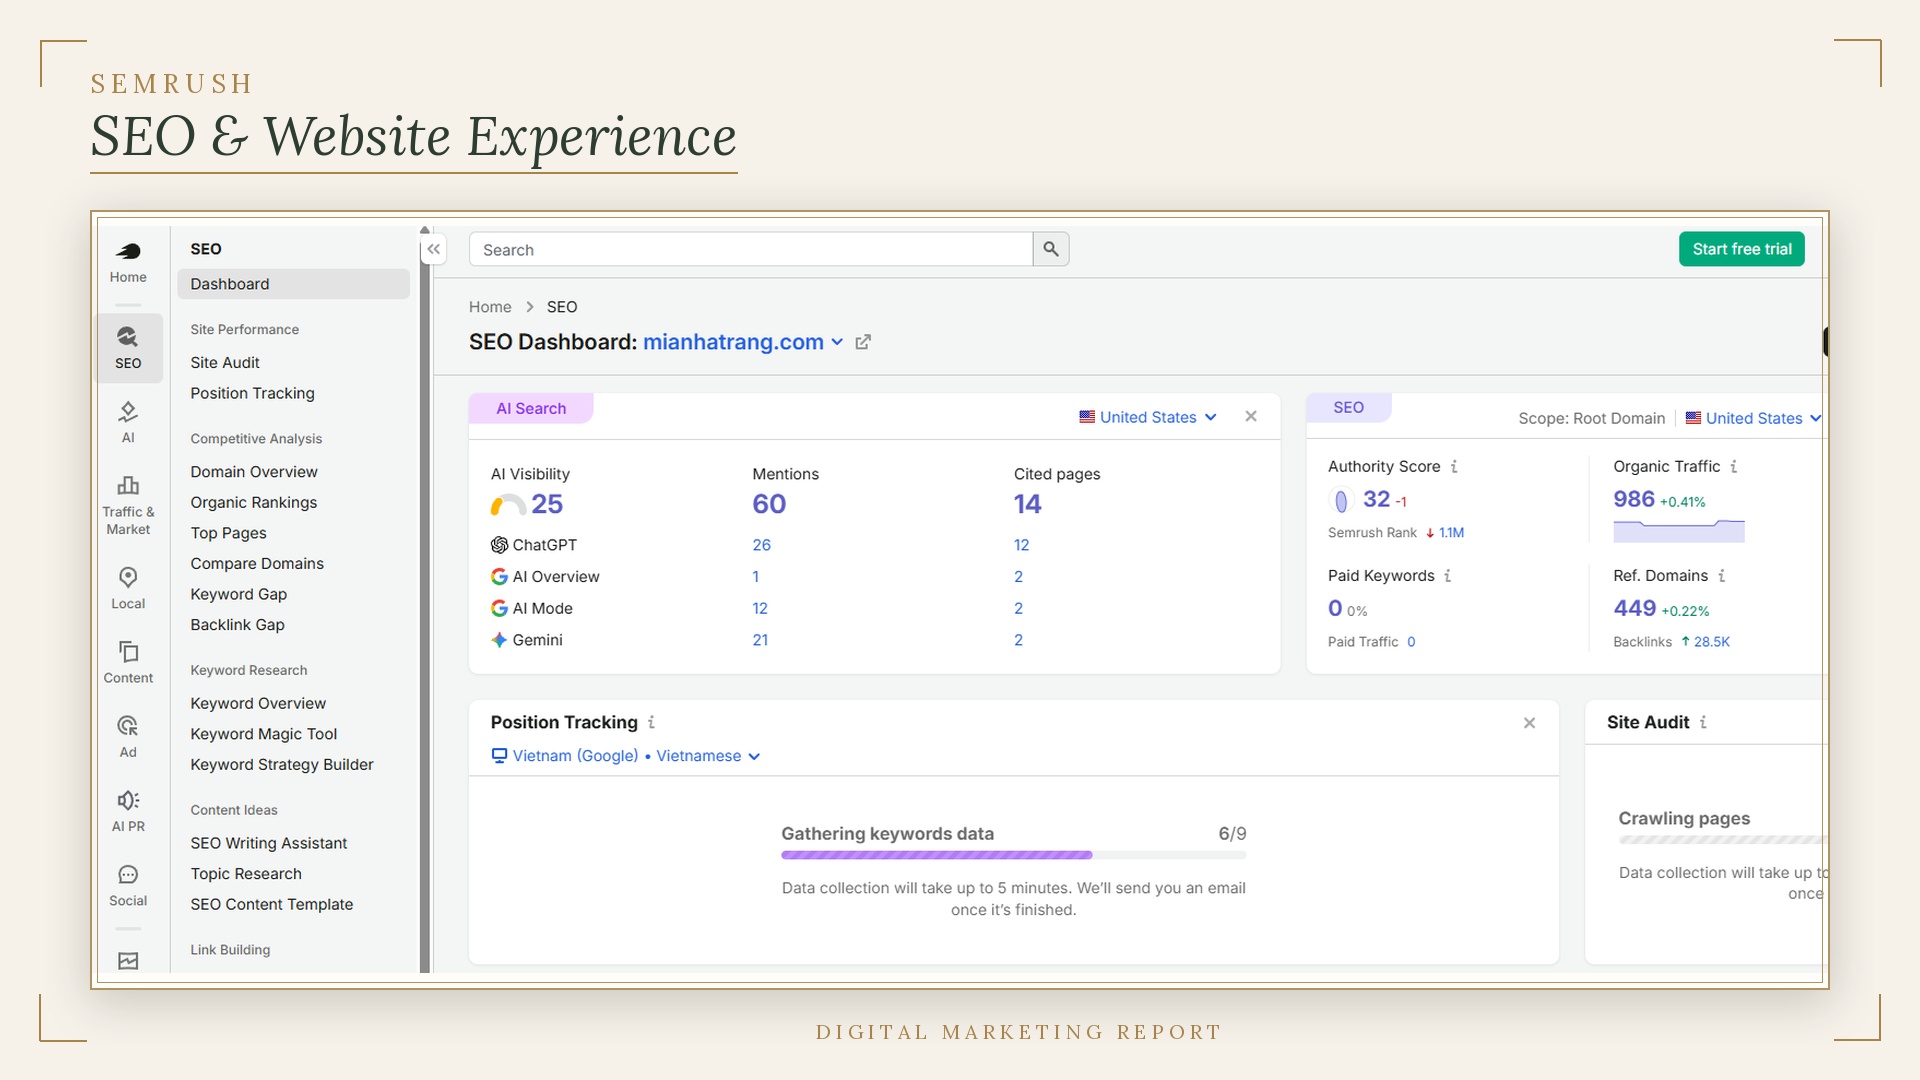This screenshot has height=1080, width=1920.
Task: Click the AI Overview Google icon
Action: [499, 577]
